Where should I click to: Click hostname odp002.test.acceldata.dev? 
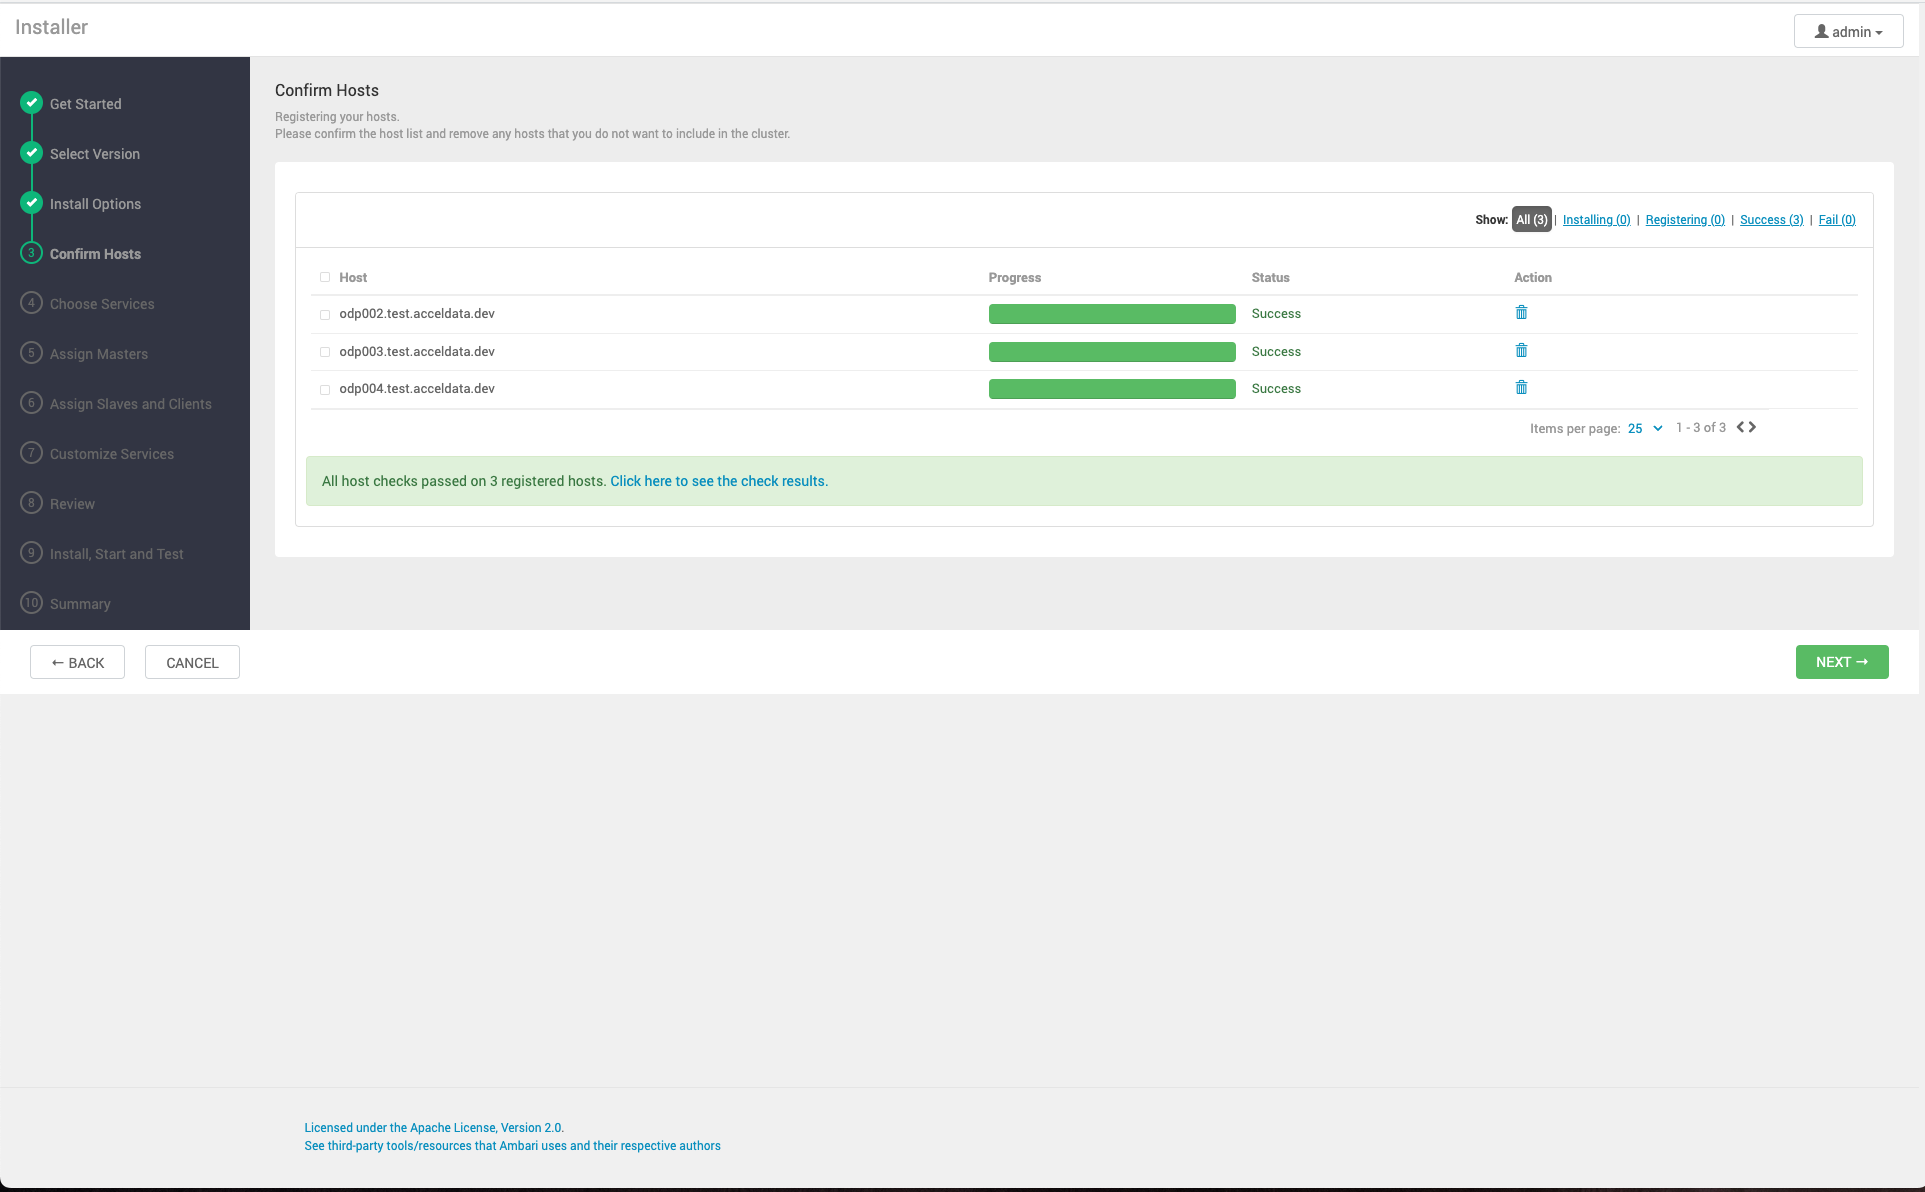coord(417,313)
